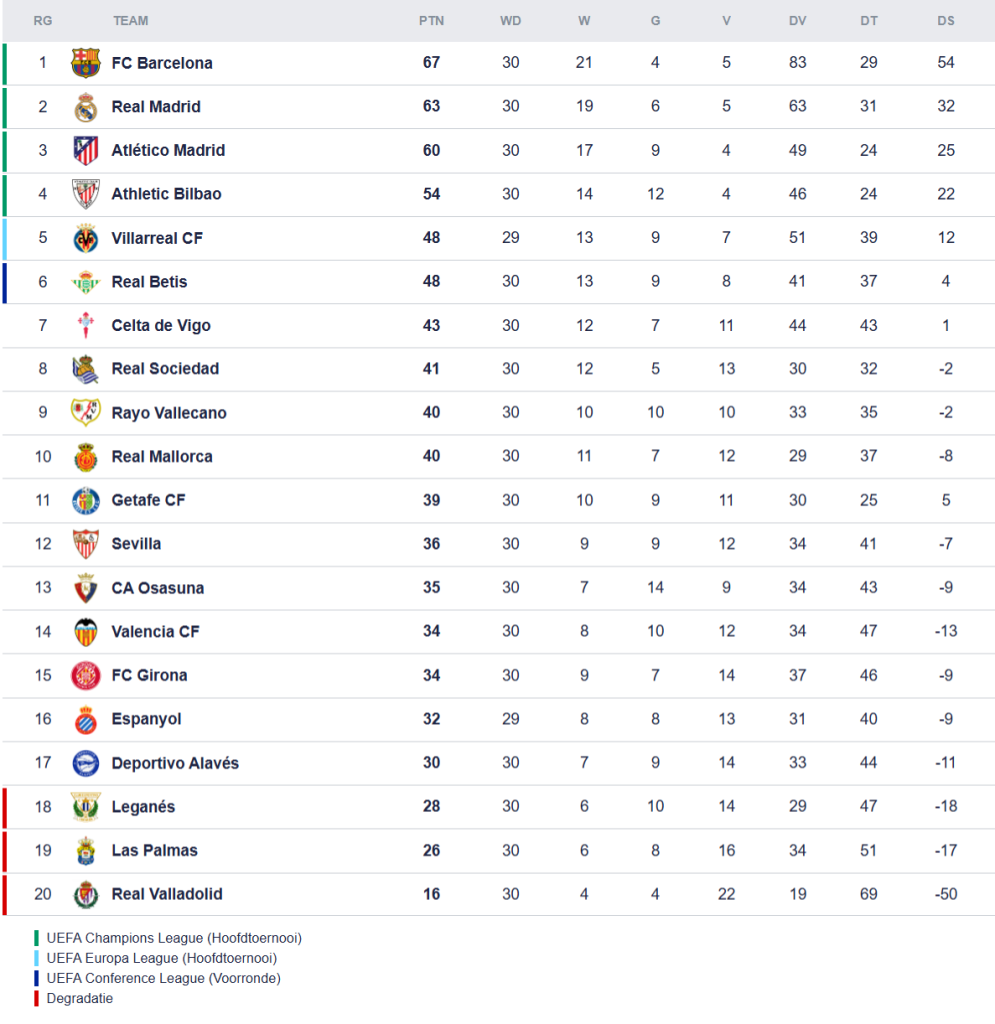This screenshot has height=1024, width=995.
Task: Open the Celta de Vigo team link
Action: coord(161,326)
